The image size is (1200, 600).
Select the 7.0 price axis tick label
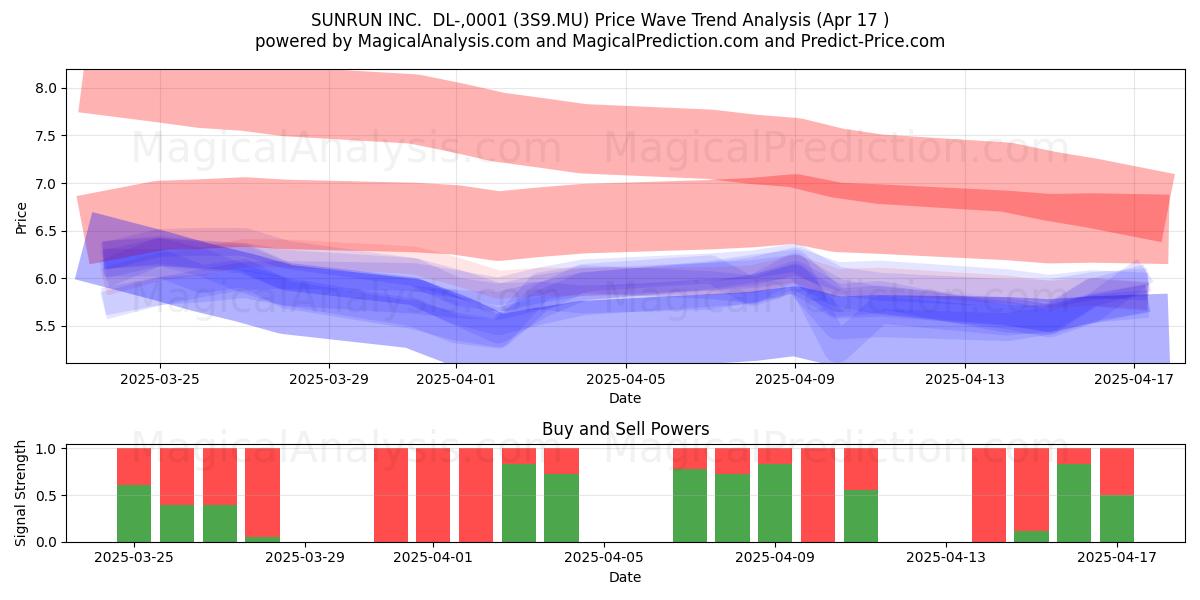46,184
